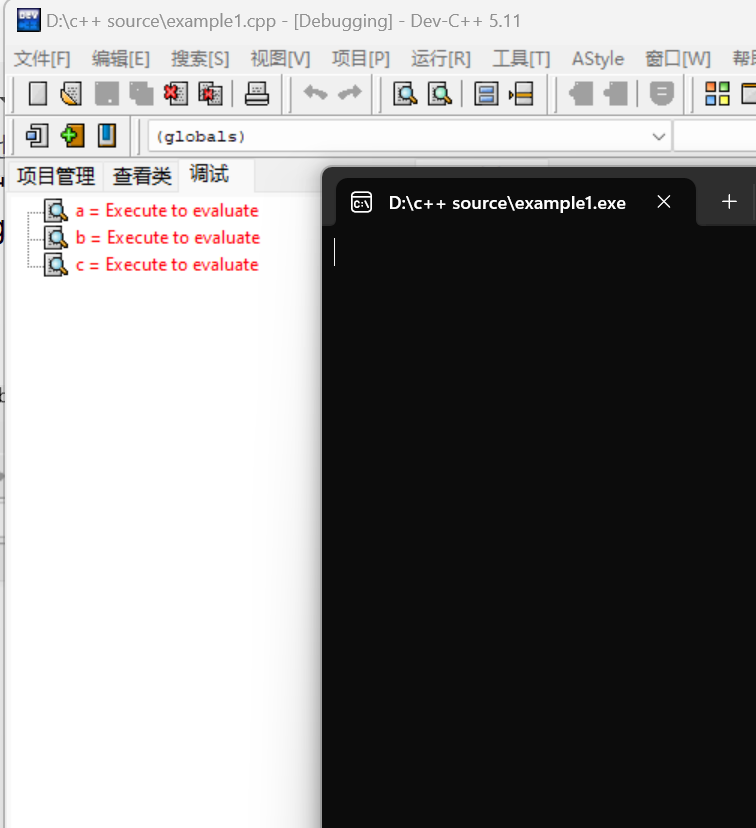Viewport: 756px width, 828px height.
Task: Click the watch icon beside variable a
Action: tap(55, 210)
